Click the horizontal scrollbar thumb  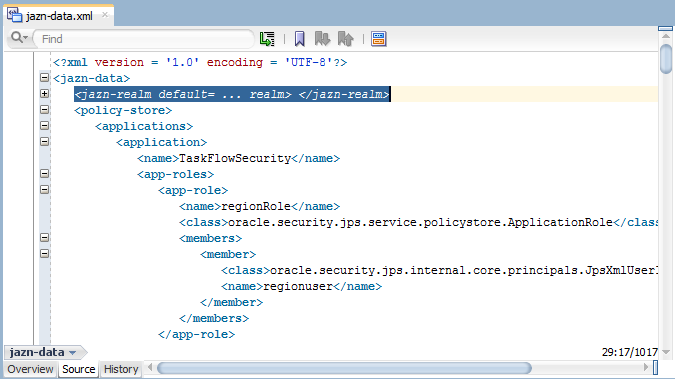pyautogui.click(x=344, y=368)
